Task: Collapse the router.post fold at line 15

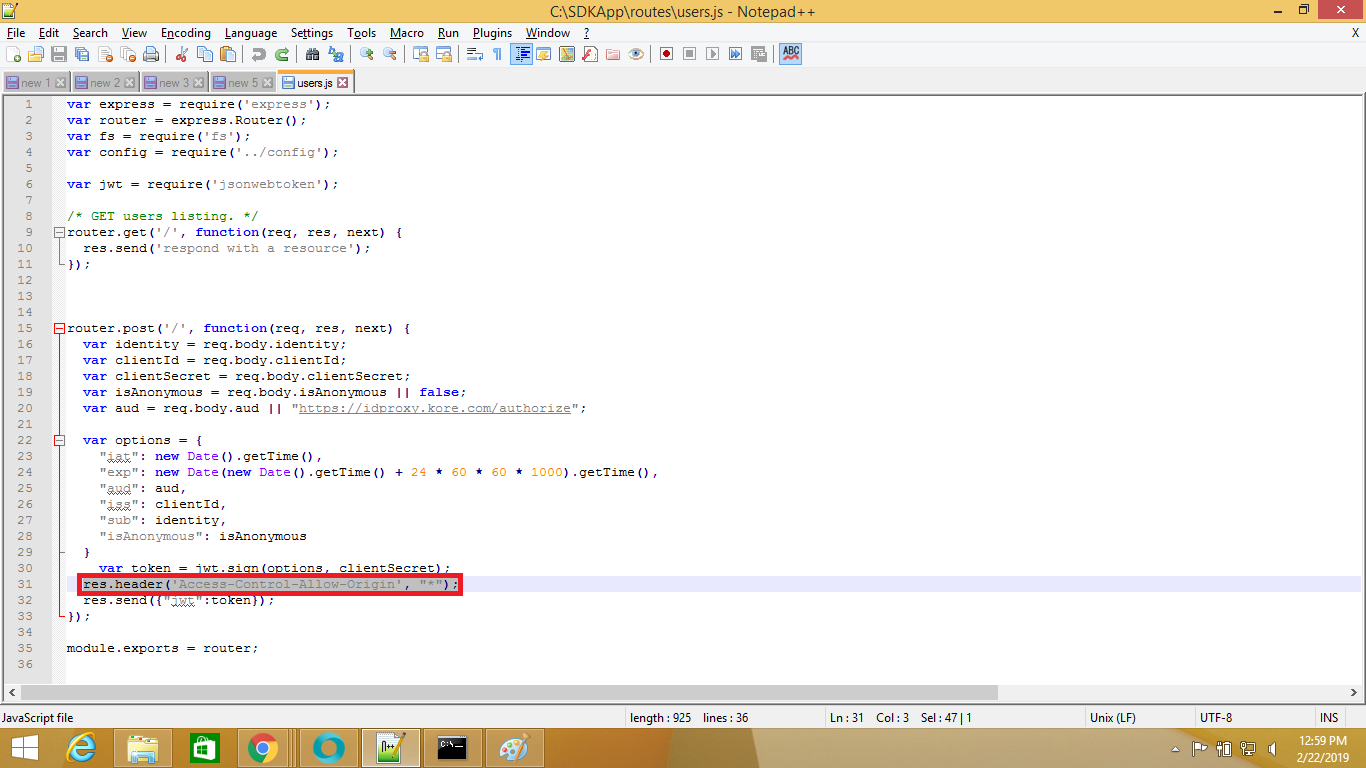Action: [59, 328]
